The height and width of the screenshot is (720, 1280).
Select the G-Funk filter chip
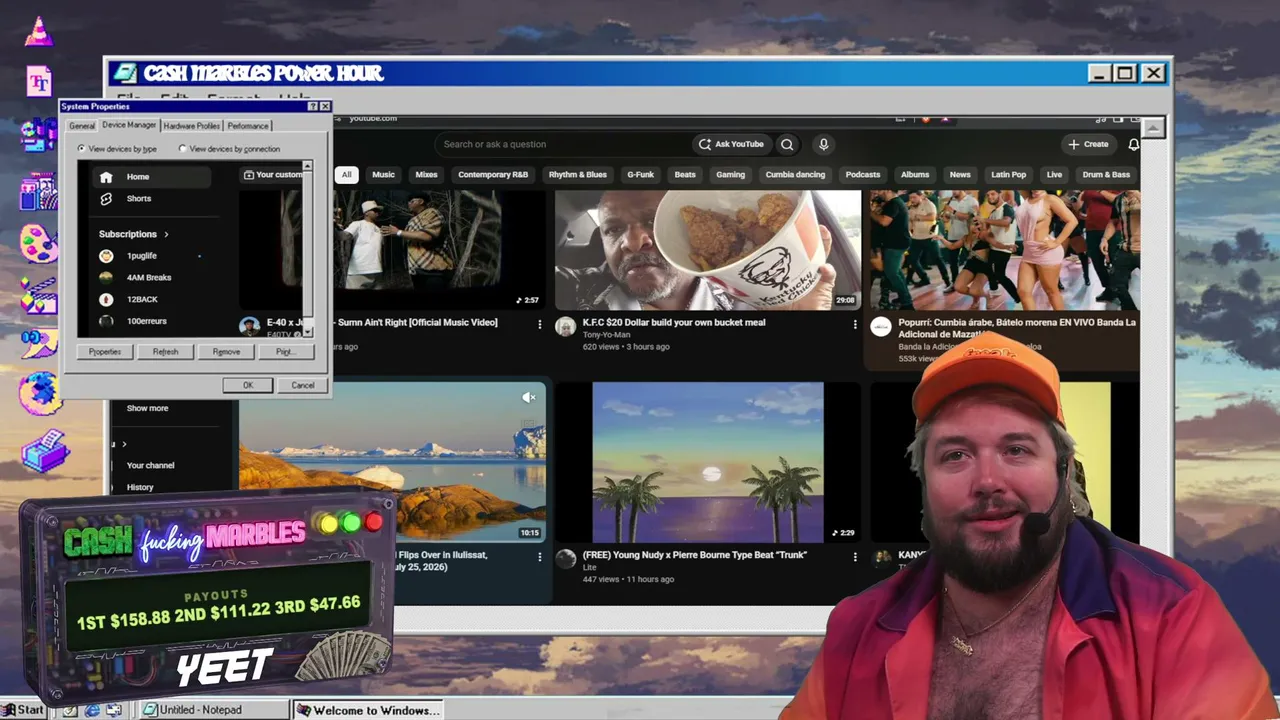640,175
